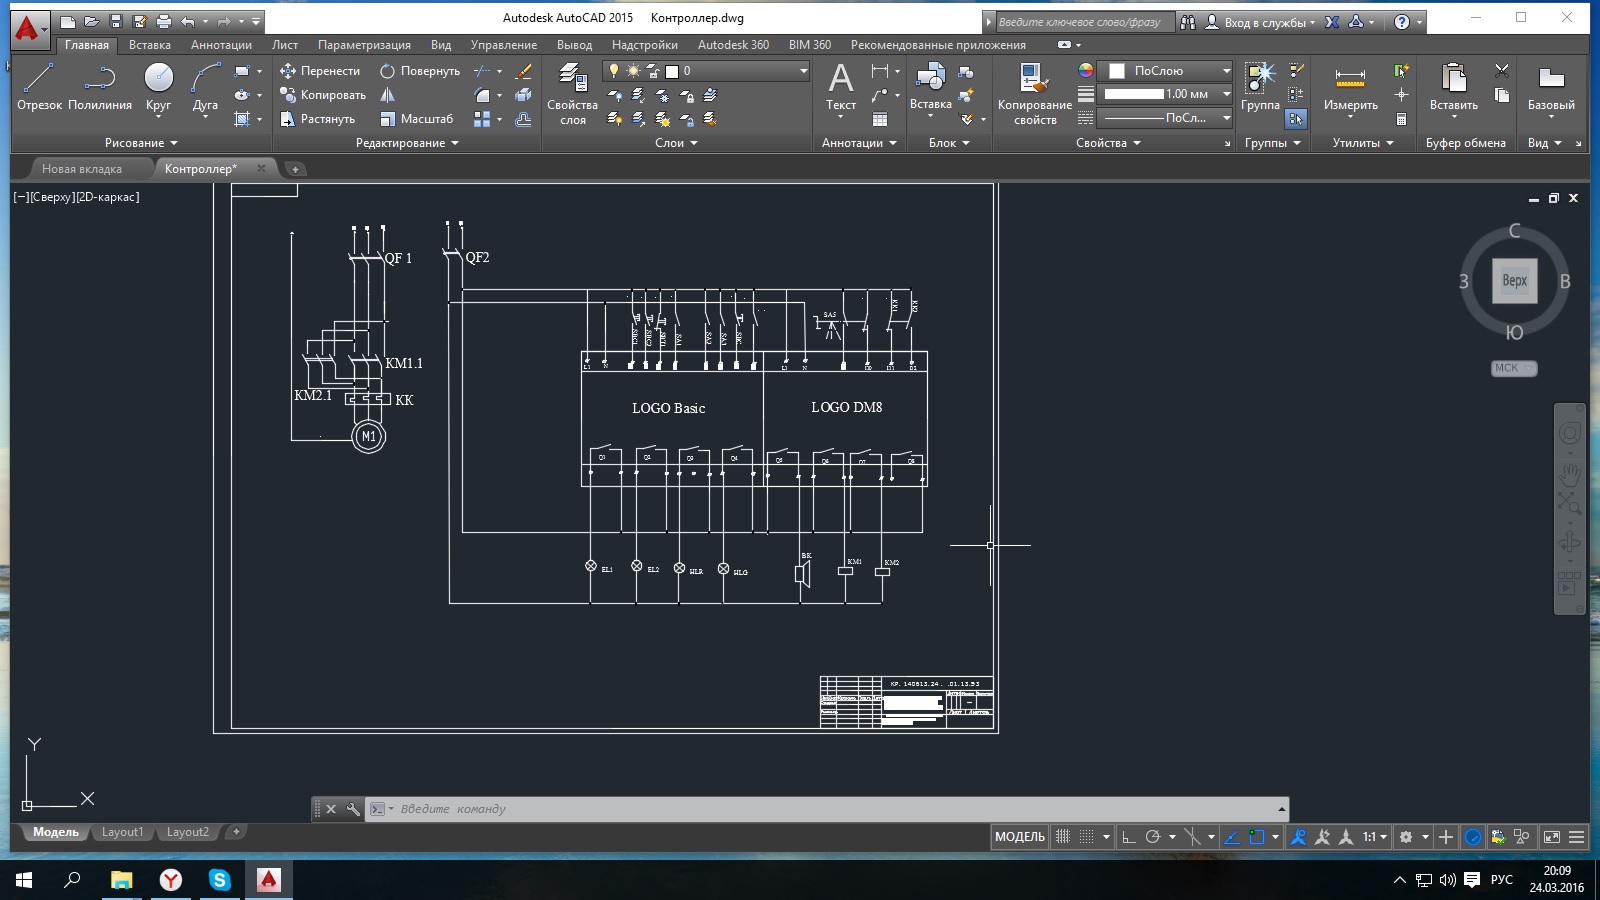Open the 1.00 мм lineweight dropdown

pos(1165,94)
